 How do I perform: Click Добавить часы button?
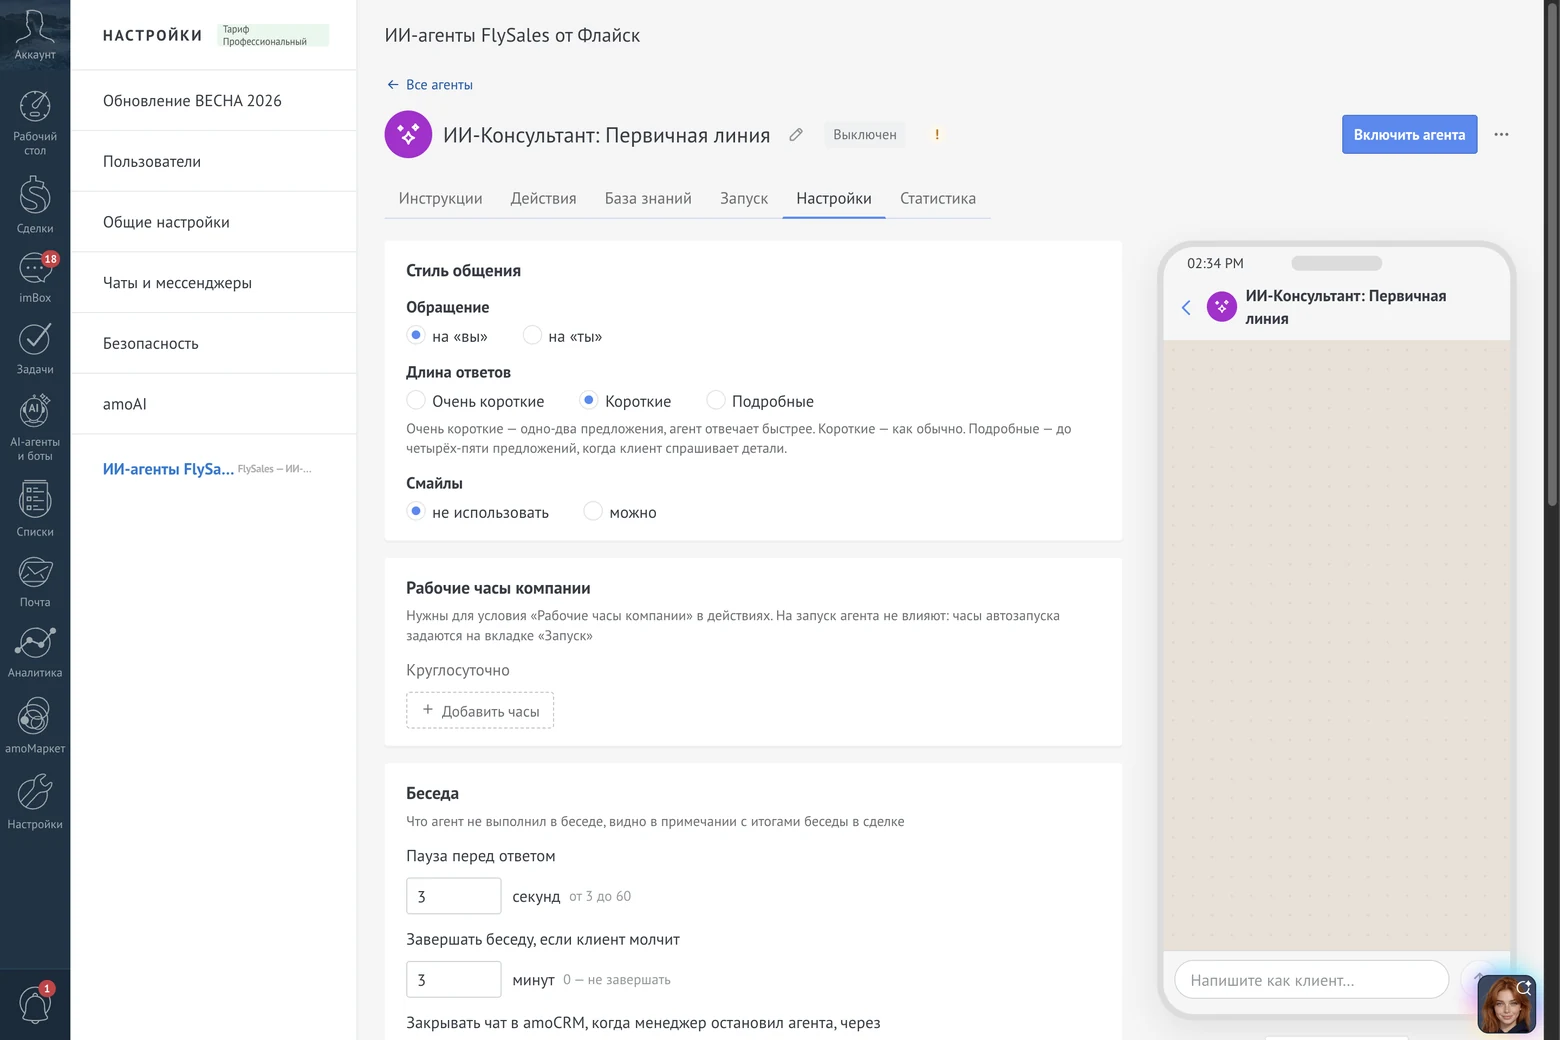pyautogui.click(x=480, y=711)
